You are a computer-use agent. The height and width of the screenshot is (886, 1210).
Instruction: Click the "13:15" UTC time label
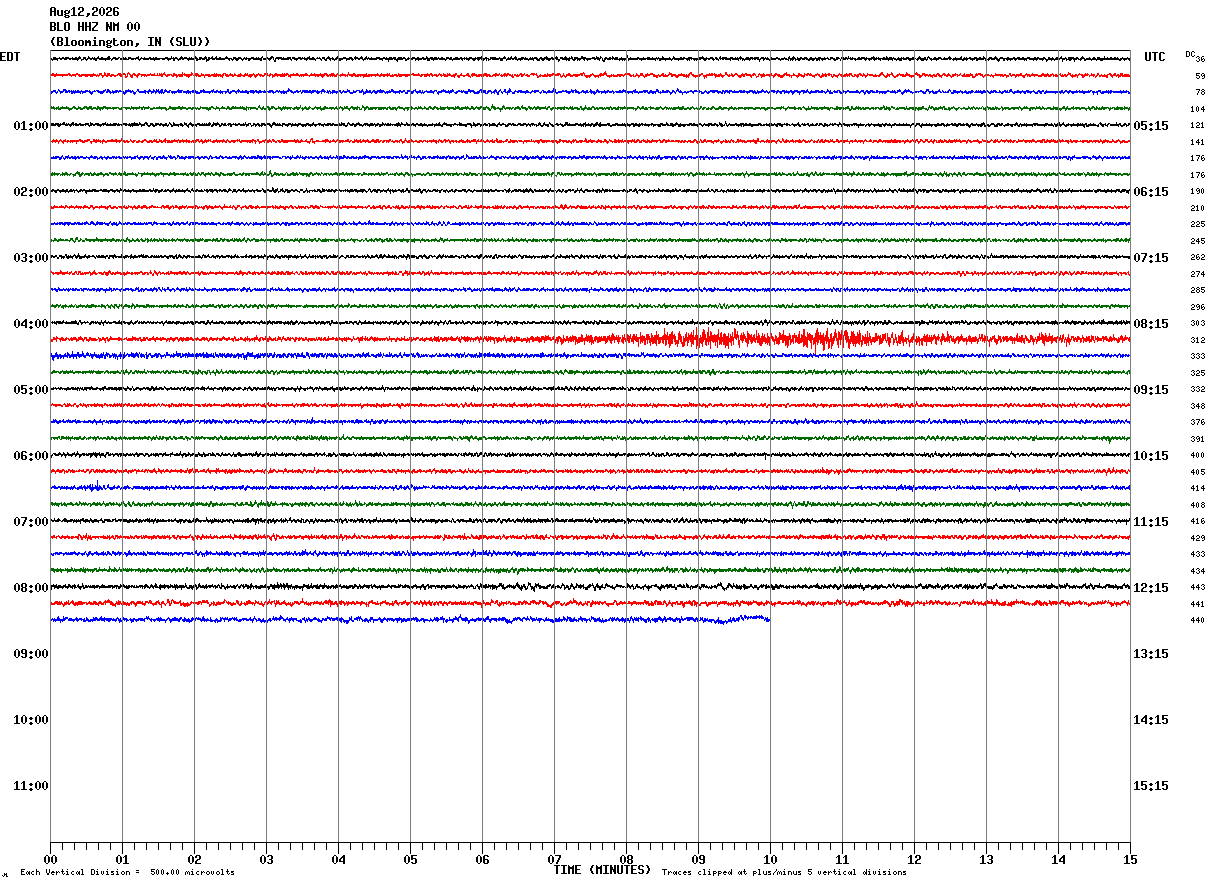tap(1151, 654)
